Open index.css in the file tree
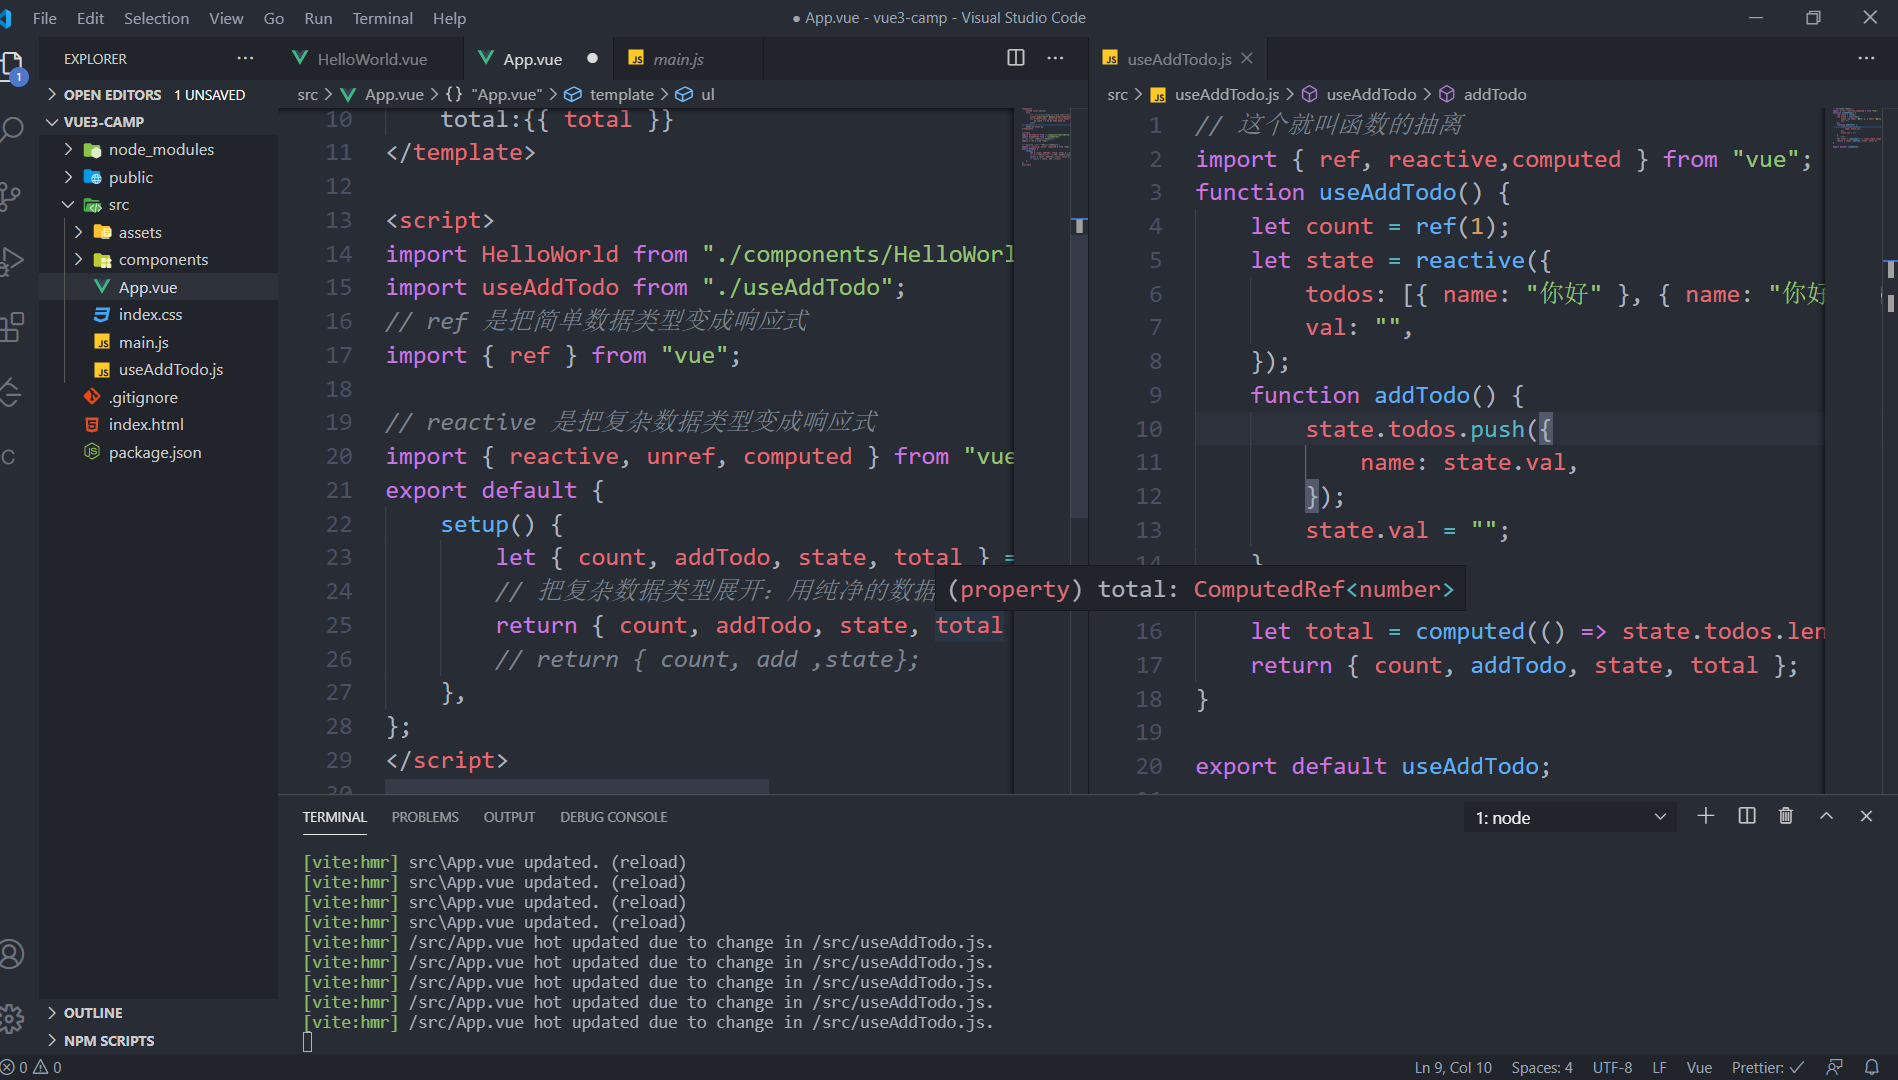 158,314
